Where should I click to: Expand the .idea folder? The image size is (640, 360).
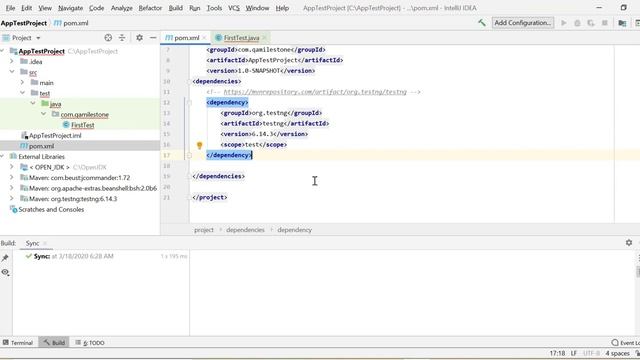tap(12, 61)
